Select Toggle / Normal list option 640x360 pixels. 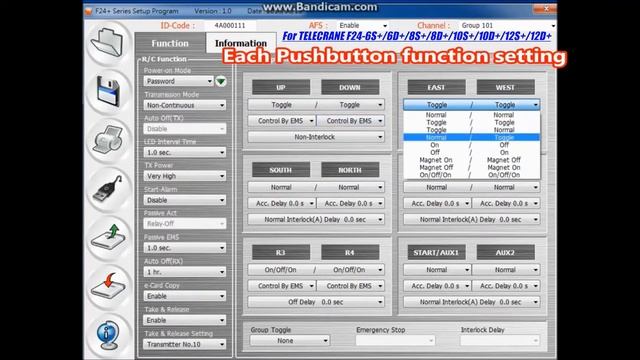[x=471, y=130]
